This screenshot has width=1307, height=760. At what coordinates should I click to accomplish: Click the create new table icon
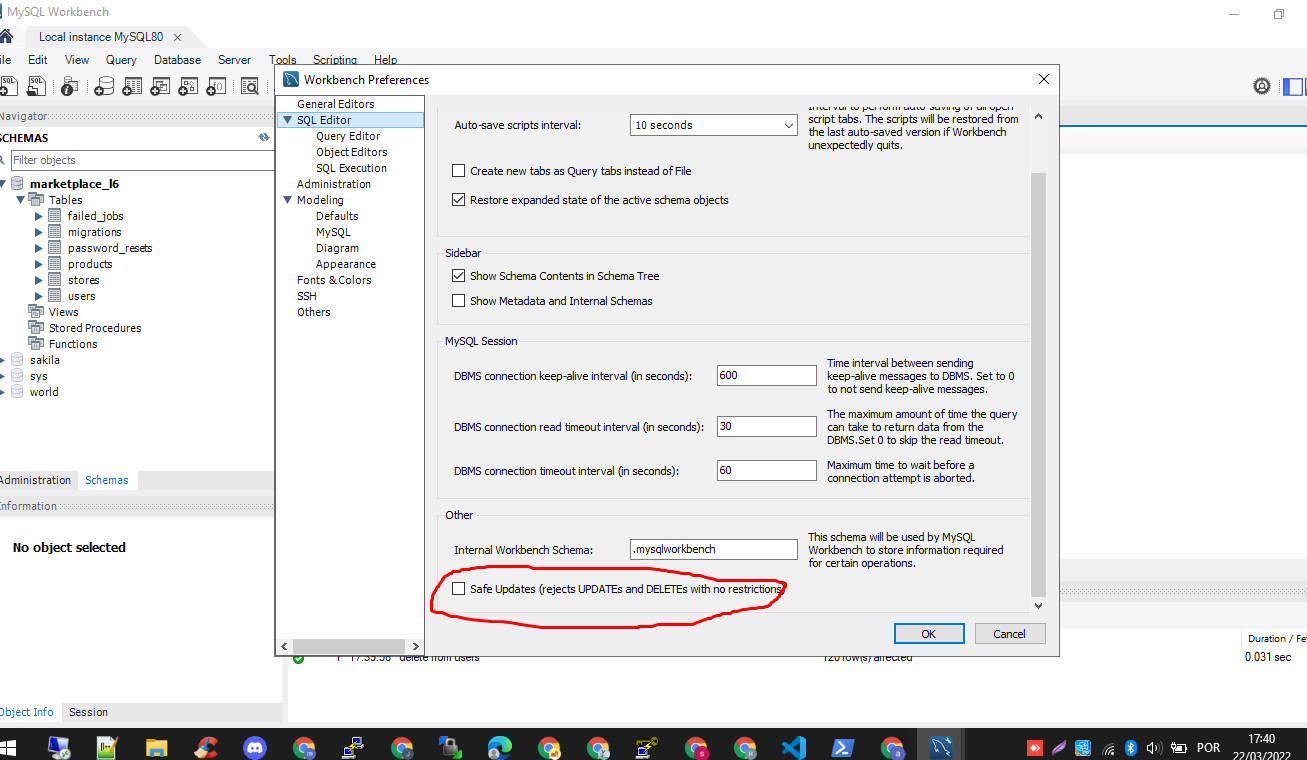[131, 87]
